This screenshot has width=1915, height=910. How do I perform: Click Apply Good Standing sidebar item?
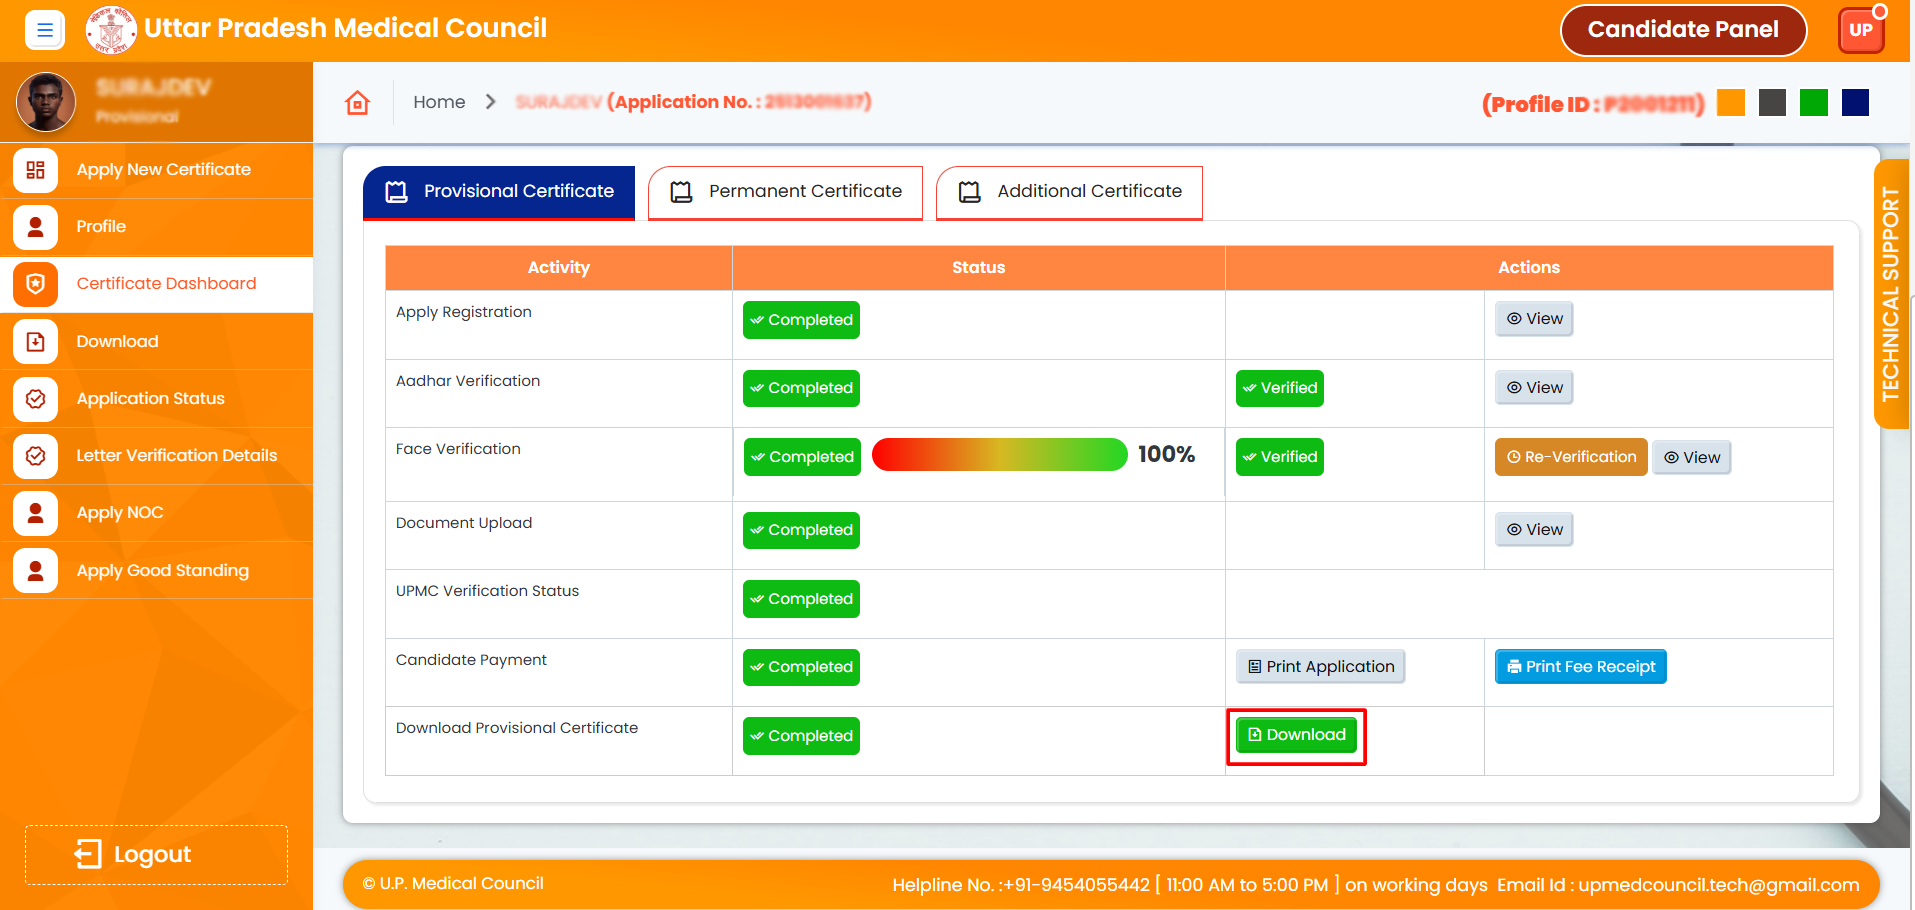162,571
